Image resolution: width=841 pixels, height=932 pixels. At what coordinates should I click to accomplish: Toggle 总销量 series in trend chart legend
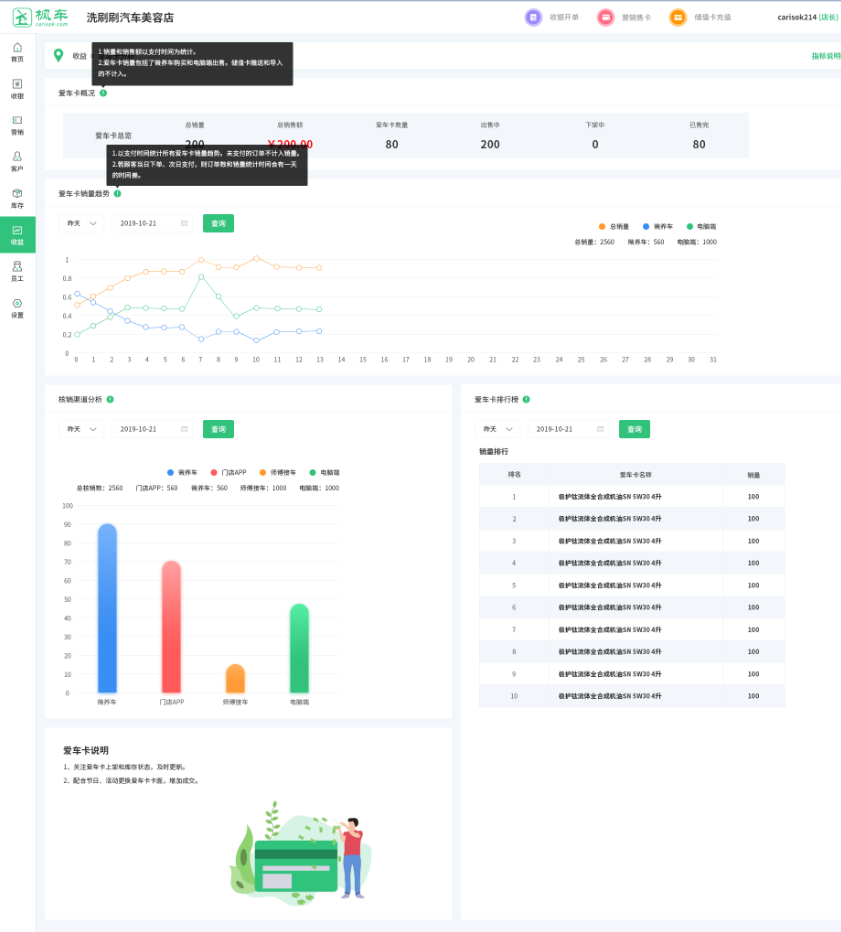pyautogui.click(x=614, y=227)
